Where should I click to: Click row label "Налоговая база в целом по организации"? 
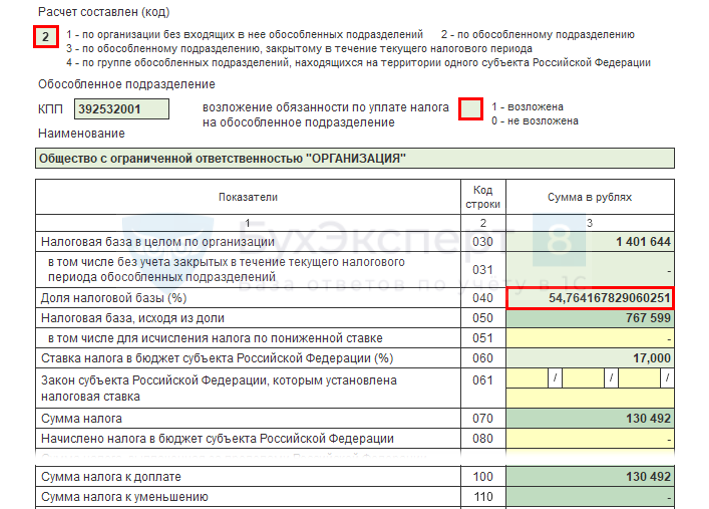pyautogui.click(x=158, y=242)
